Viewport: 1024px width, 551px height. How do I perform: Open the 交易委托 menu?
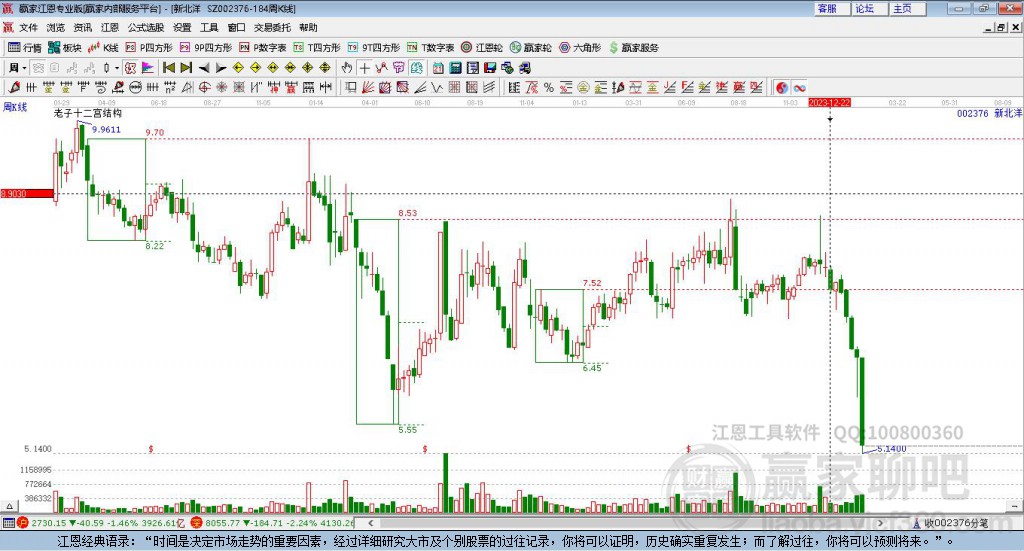[272, 27]
